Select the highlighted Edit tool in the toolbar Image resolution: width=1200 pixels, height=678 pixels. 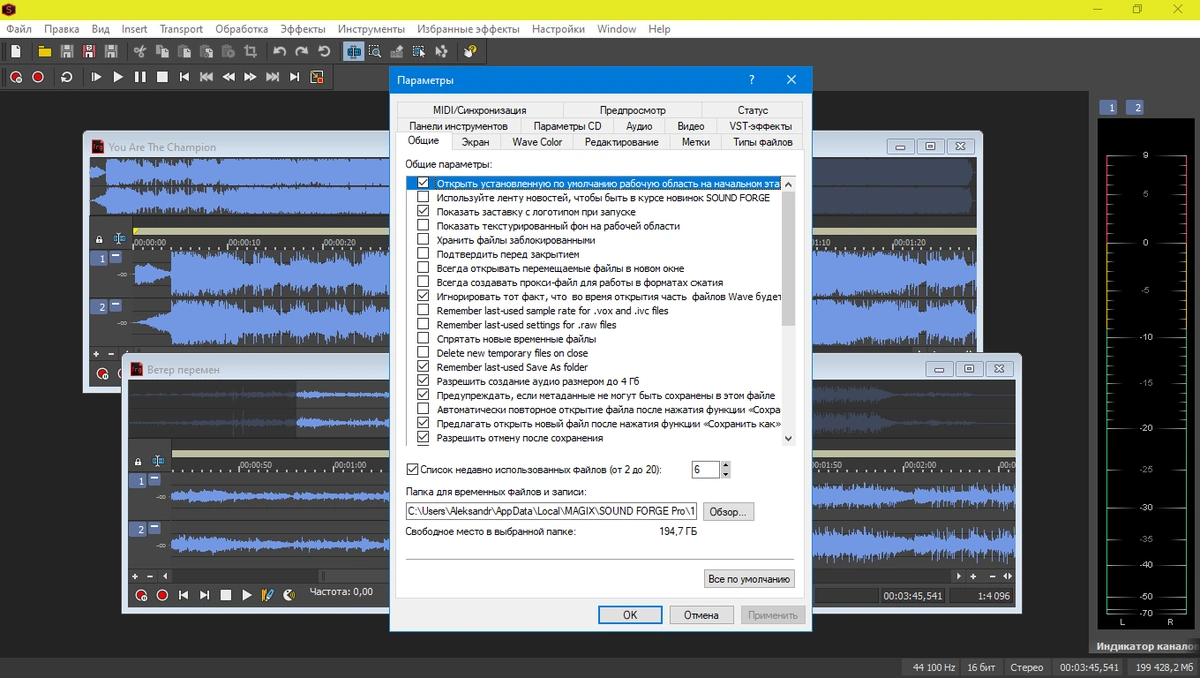353,51
